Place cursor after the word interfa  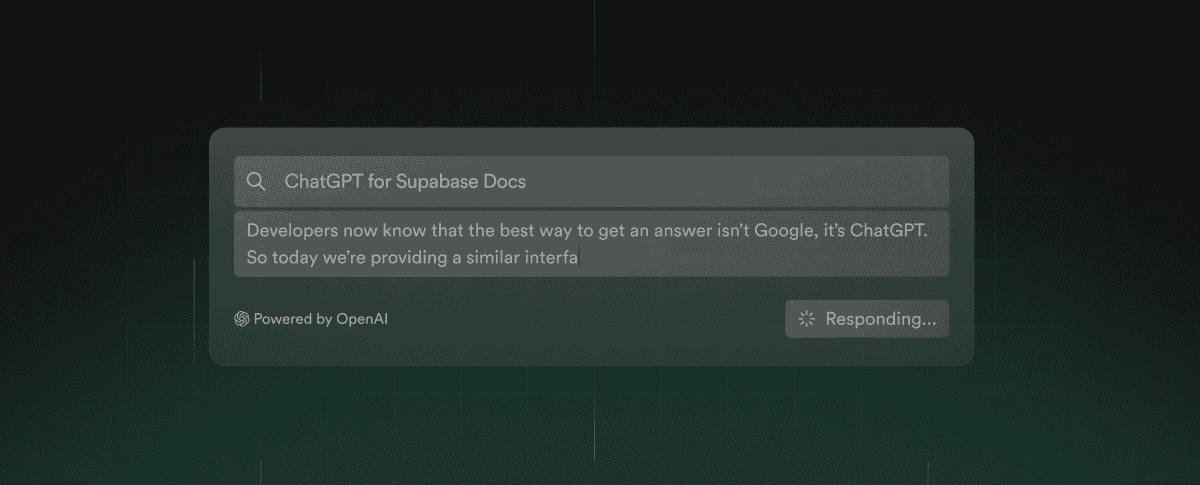click(x=580, y=257)
